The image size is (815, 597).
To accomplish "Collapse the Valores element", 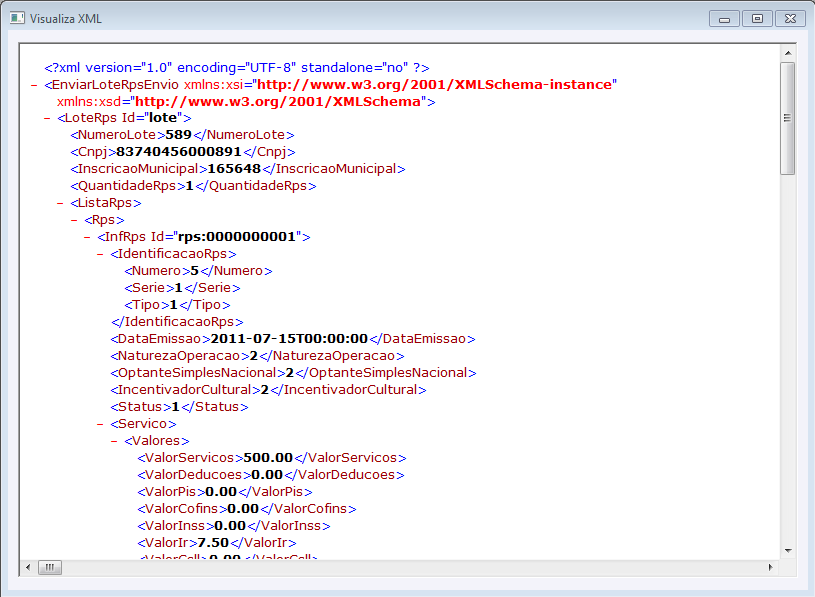I will (x=113, y=440).
